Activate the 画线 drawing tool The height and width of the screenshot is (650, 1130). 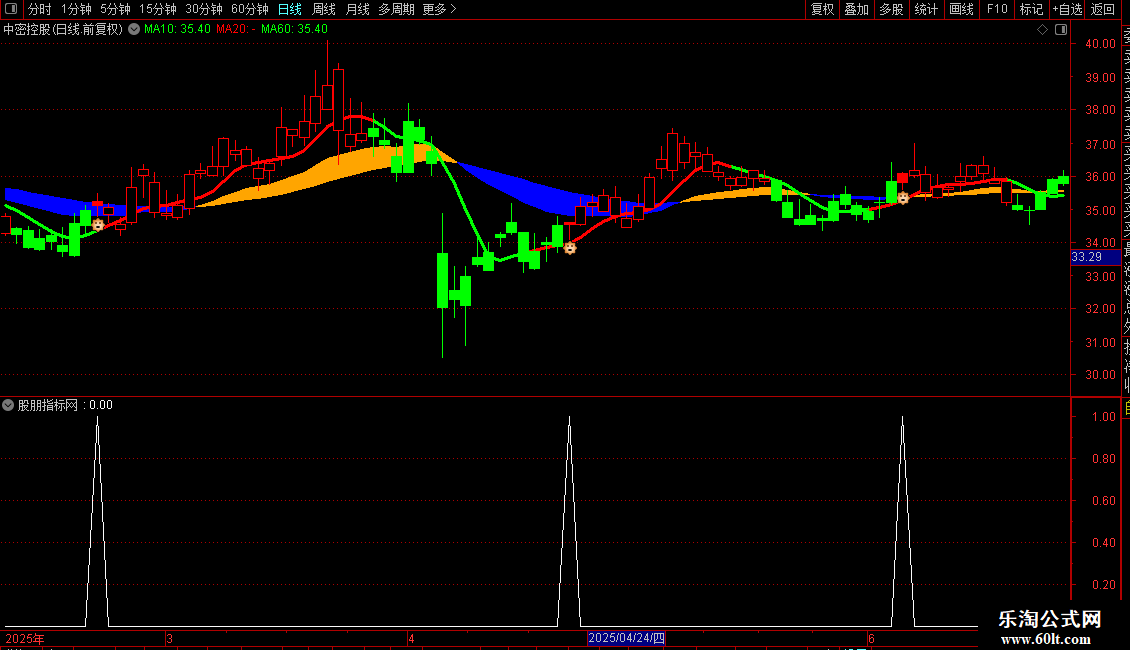961,9
